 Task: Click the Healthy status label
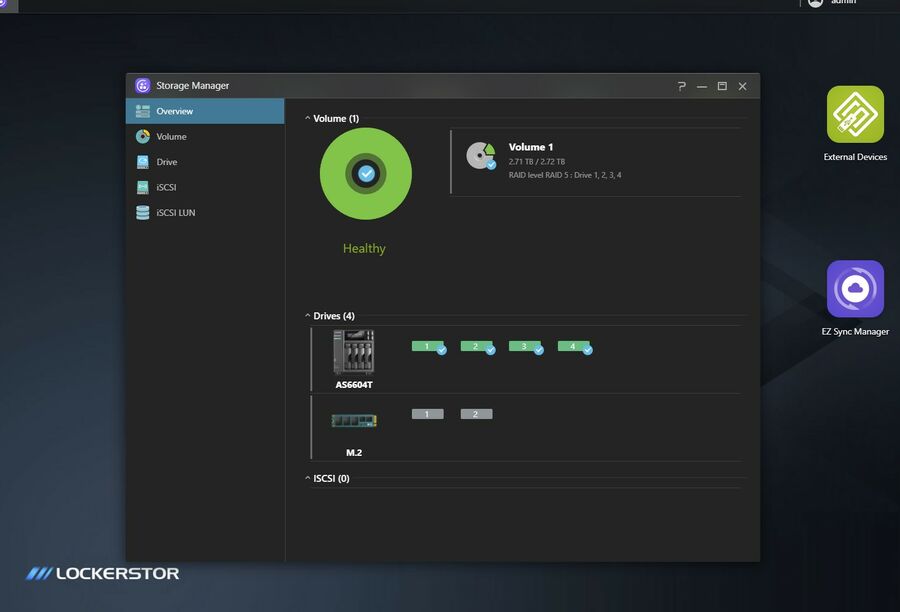(364, 248)
